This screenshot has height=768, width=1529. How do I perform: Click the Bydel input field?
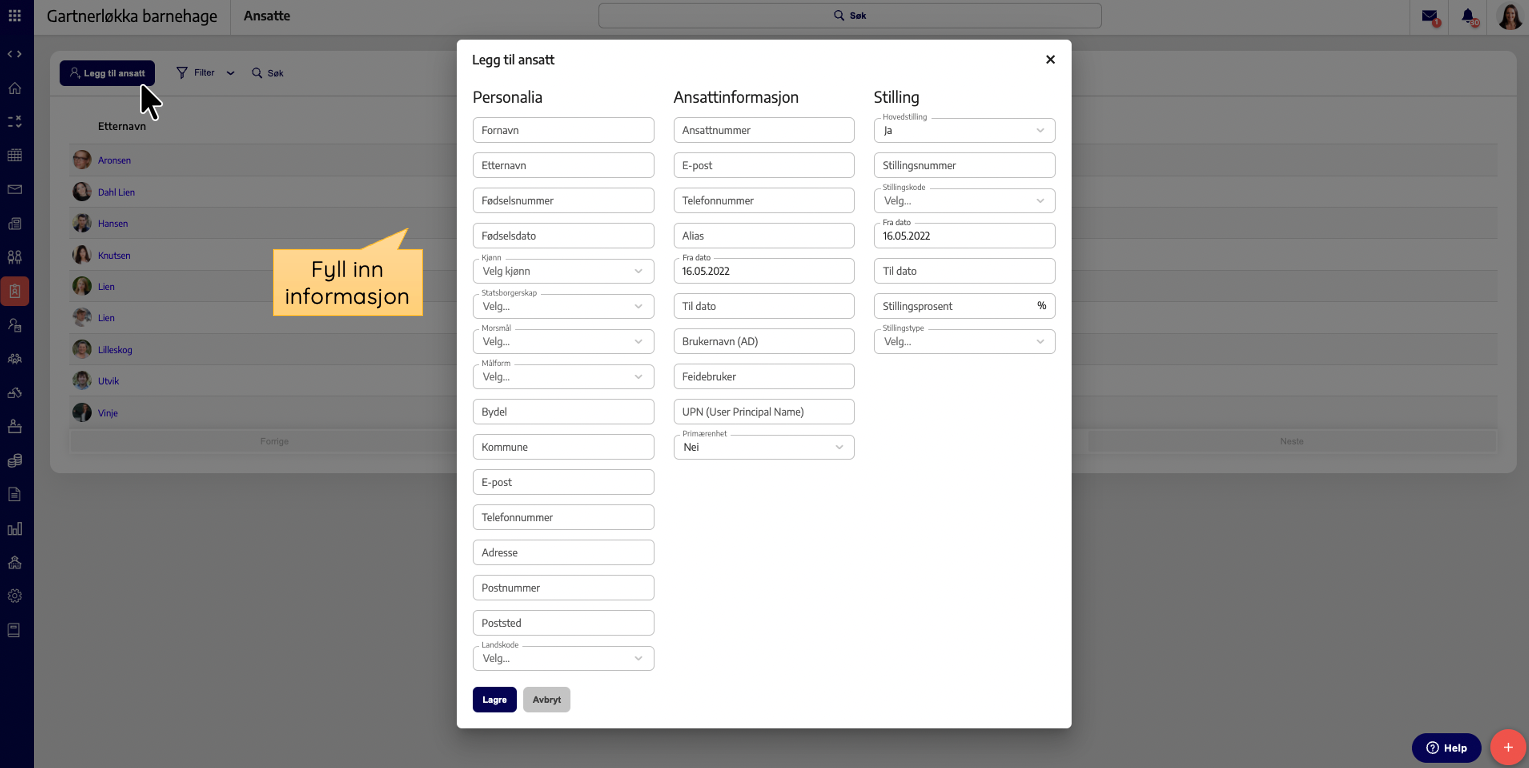pyautogui.click(x=563, y=412)
